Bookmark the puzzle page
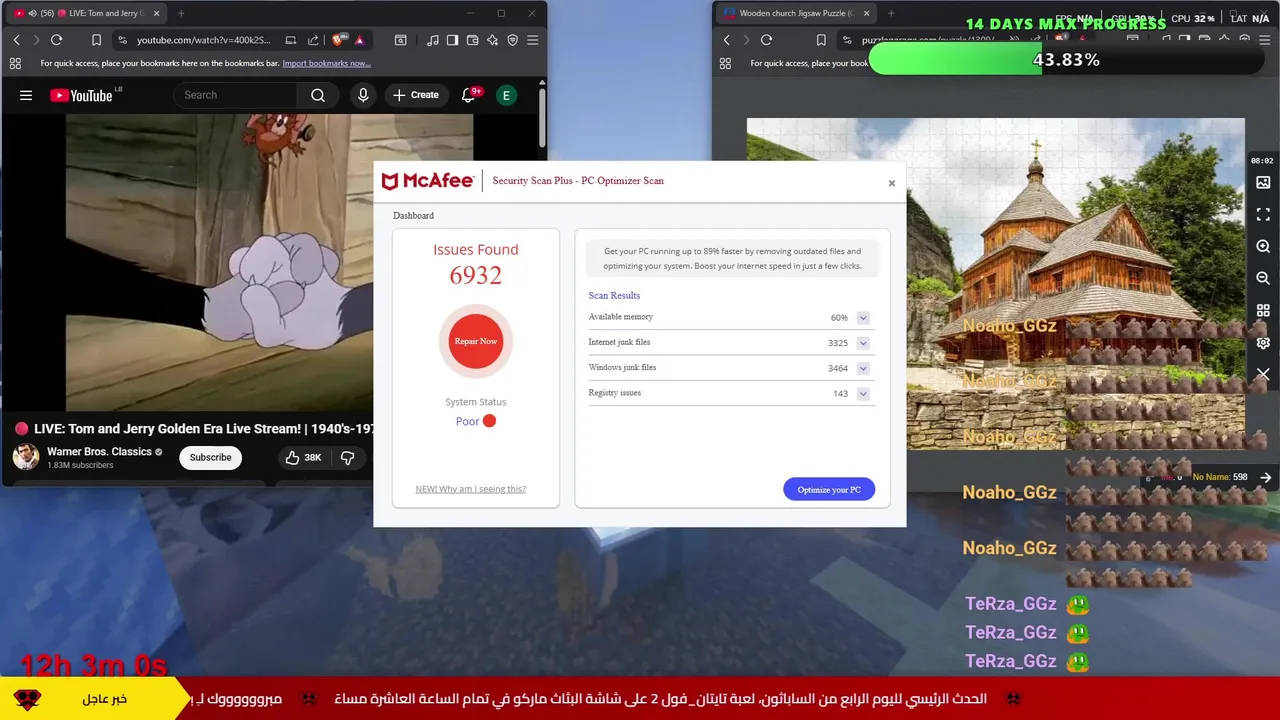 (821, 40)
